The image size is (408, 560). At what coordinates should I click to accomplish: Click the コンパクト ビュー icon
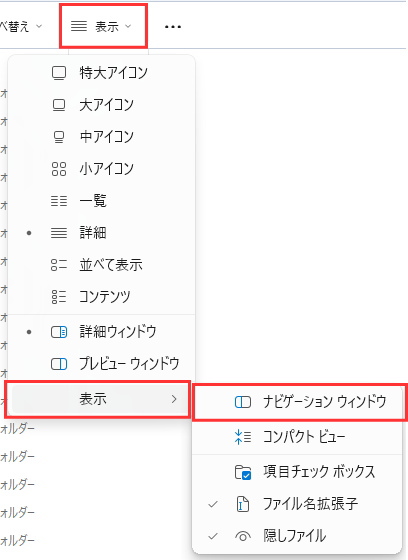pos(243,437)
